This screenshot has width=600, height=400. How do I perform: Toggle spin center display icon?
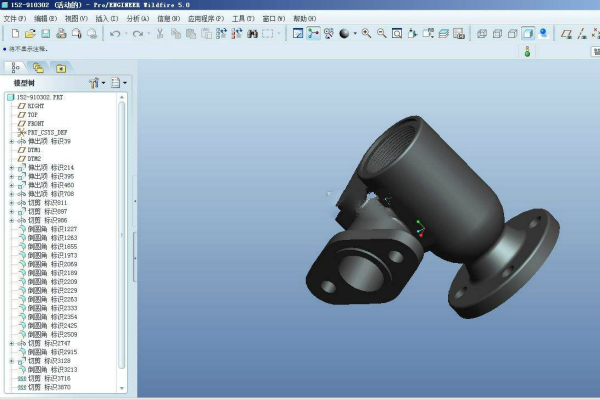pyautogui.click(x=313, y=34)
